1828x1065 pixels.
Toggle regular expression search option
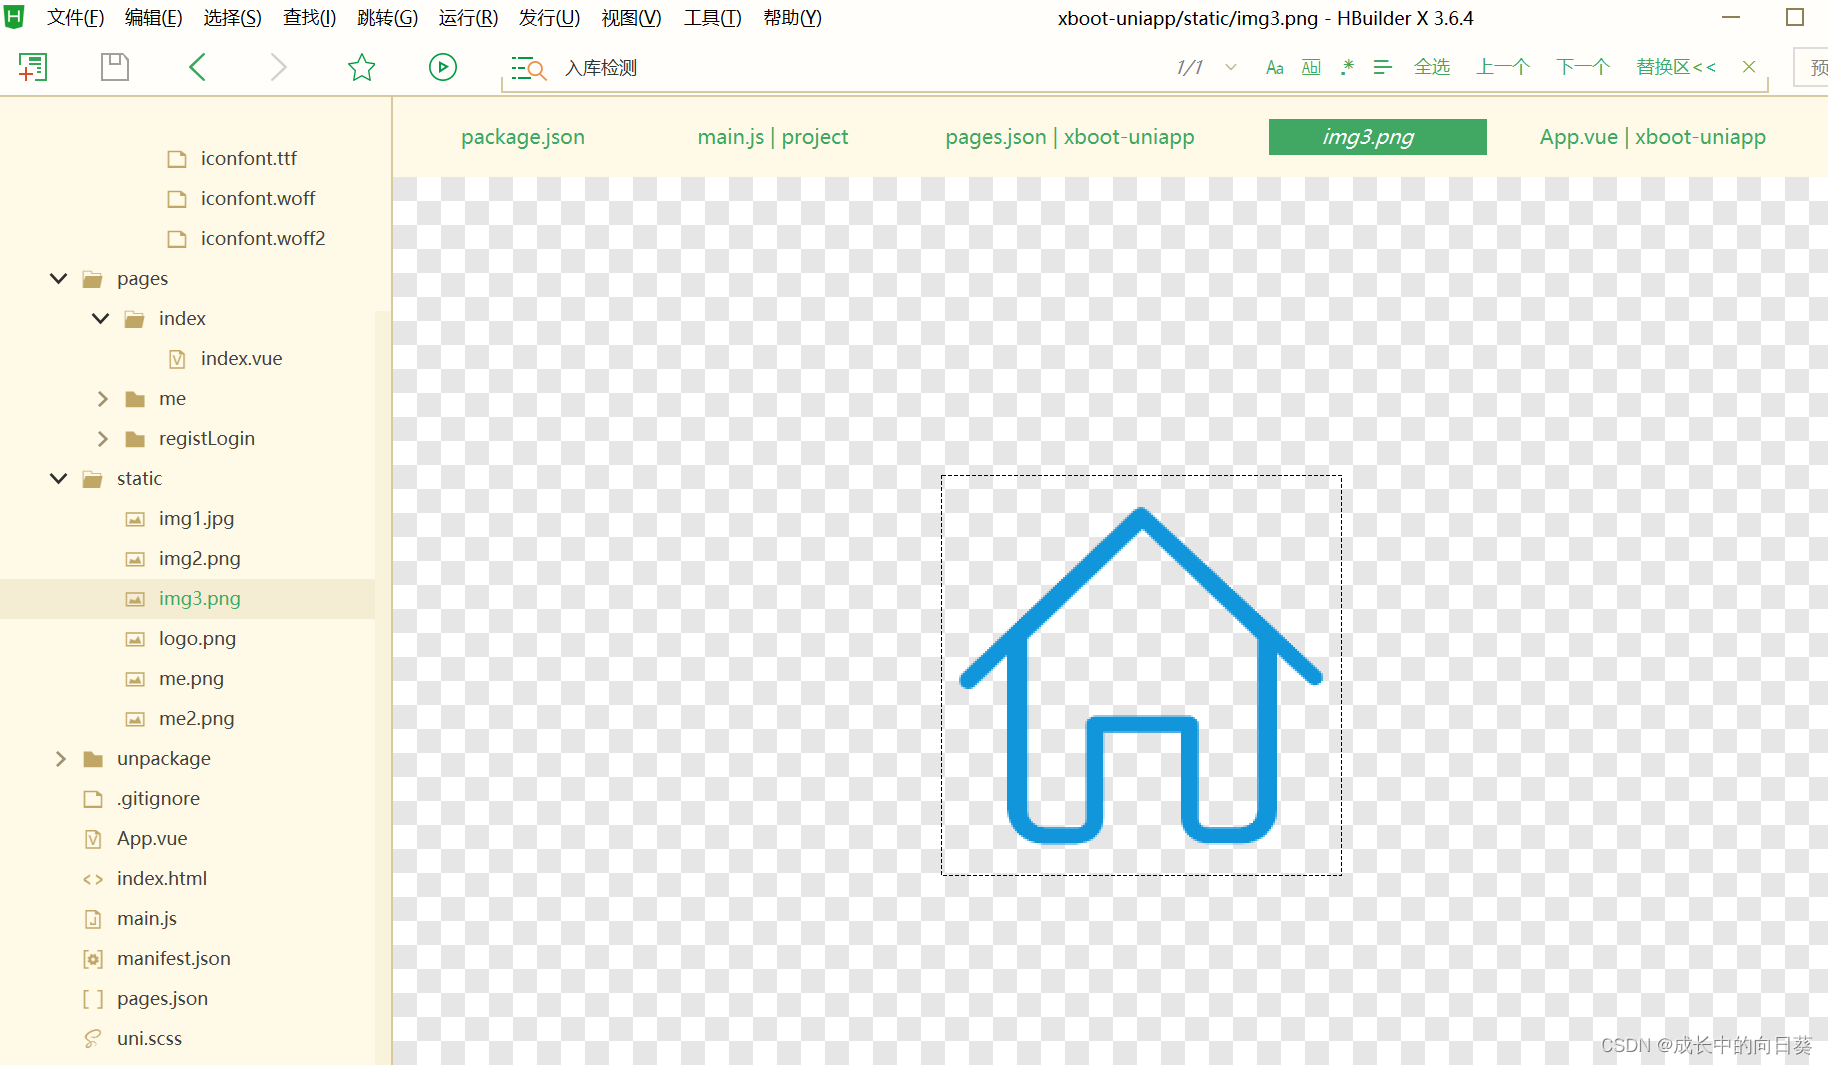click(x=1347, y=67)
